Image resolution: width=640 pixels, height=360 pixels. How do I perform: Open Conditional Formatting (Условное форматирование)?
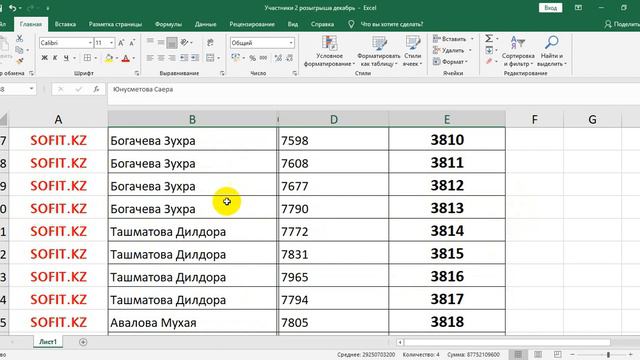329,51
